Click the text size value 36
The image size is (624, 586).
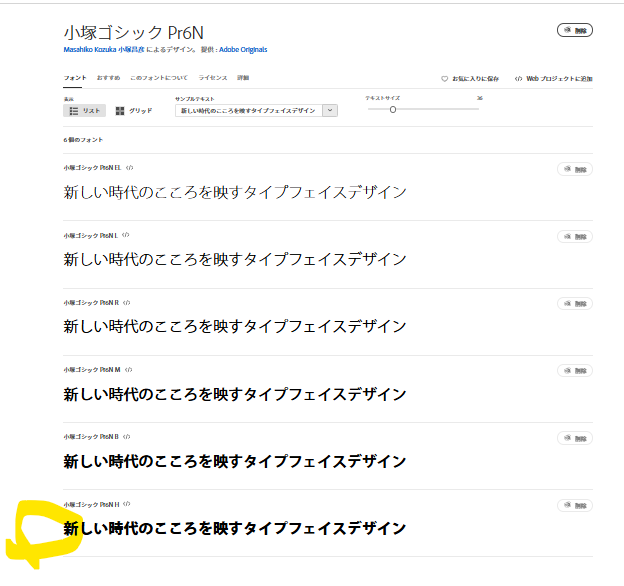480,98
